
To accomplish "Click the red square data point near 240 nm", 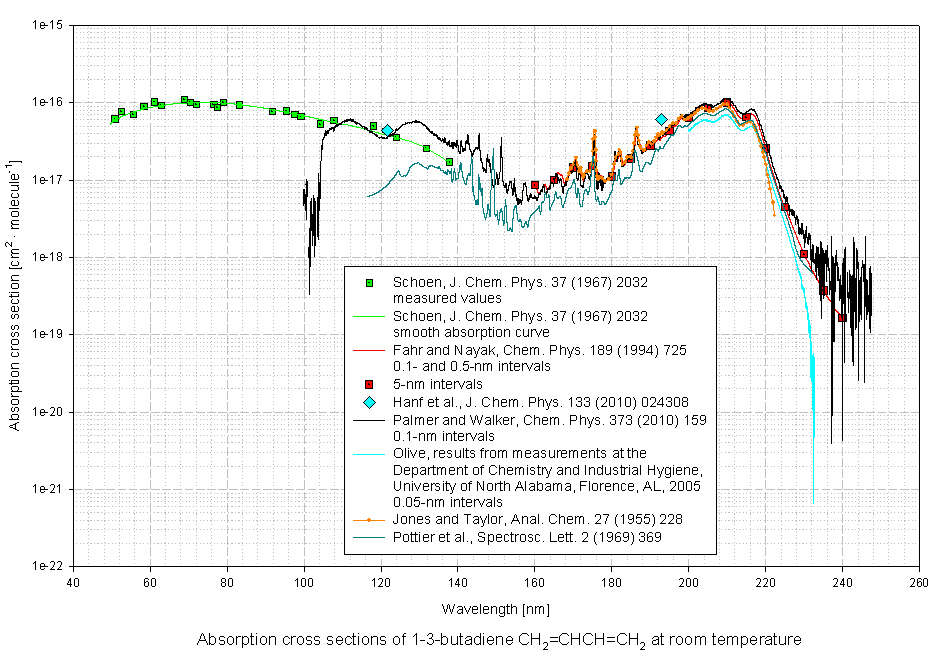I will pos(842,318).
